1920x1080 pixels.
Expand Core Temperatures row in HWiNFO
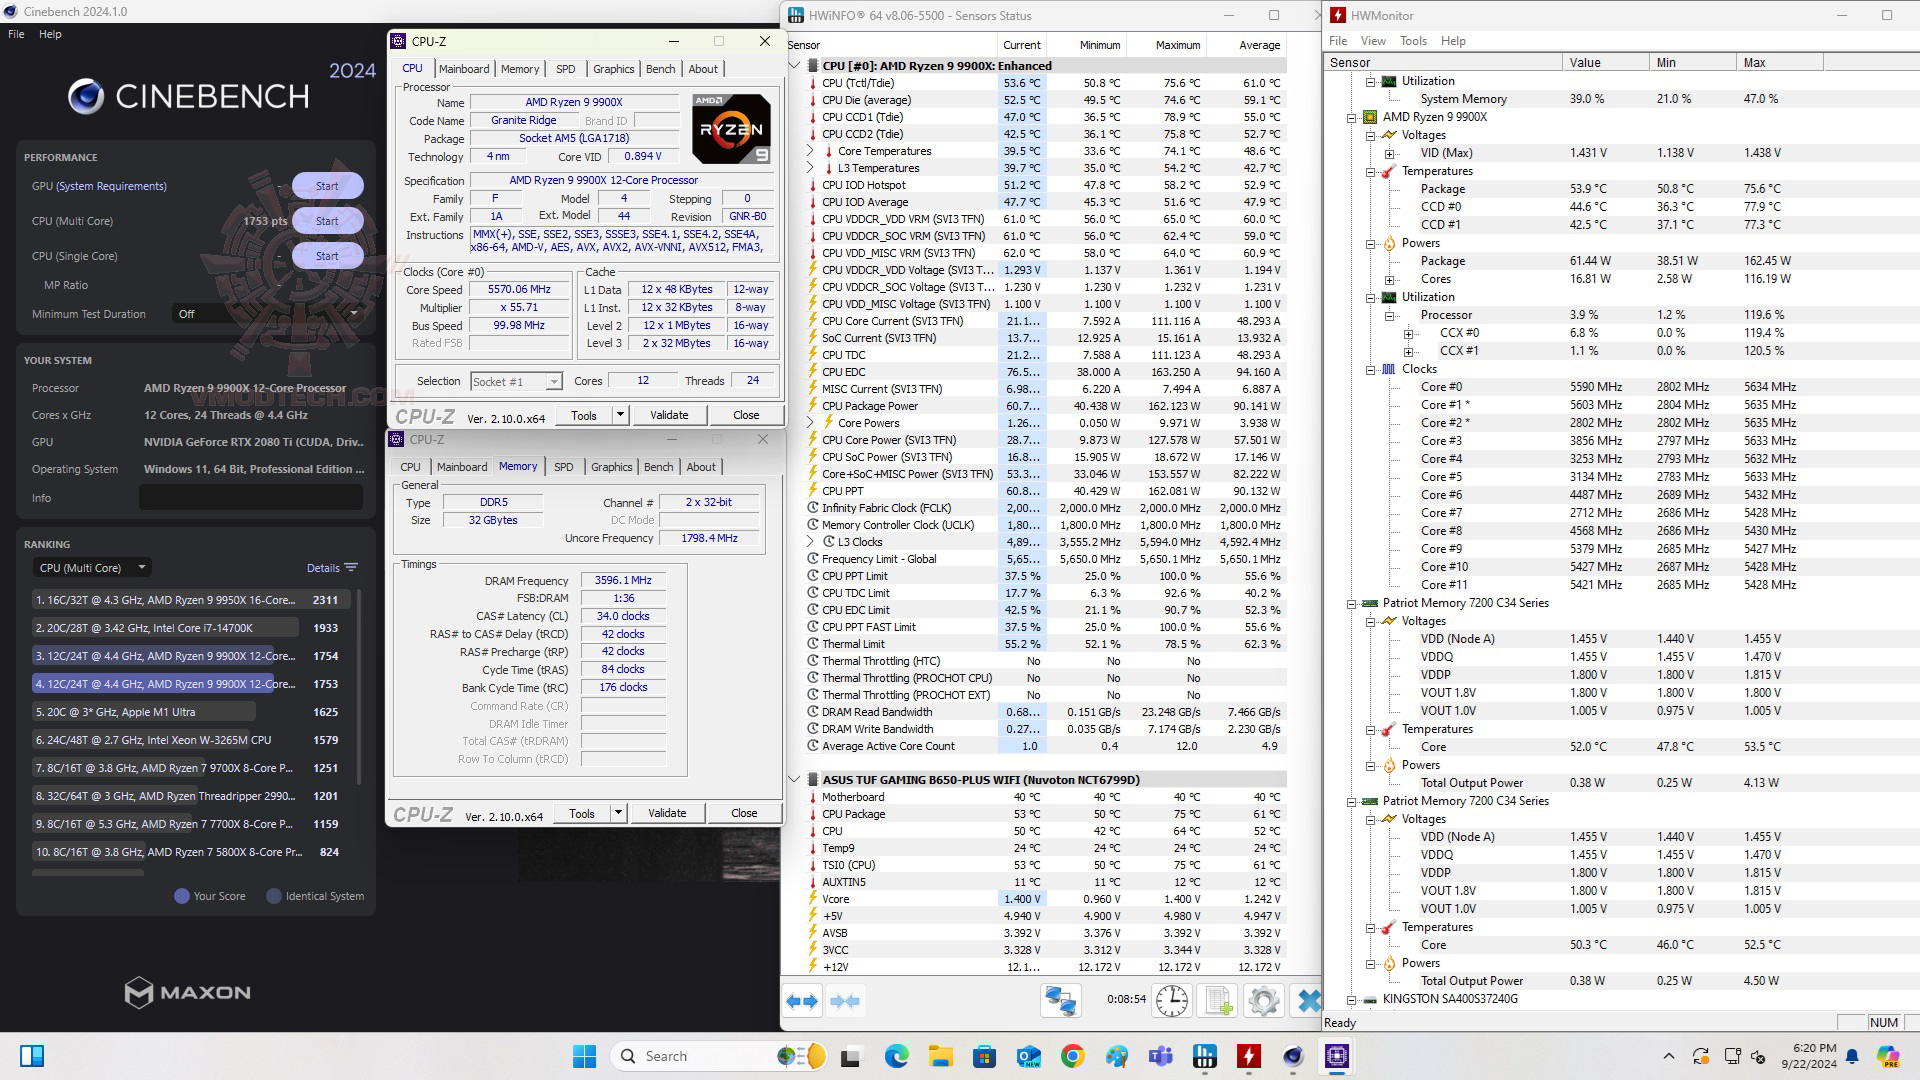tap(811, 151)
